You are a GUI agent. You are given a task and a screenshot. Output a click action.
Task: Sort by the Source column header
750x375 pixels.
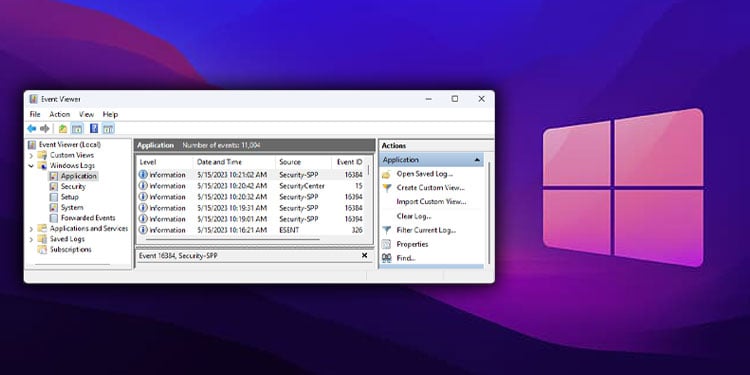coord(304,162)
